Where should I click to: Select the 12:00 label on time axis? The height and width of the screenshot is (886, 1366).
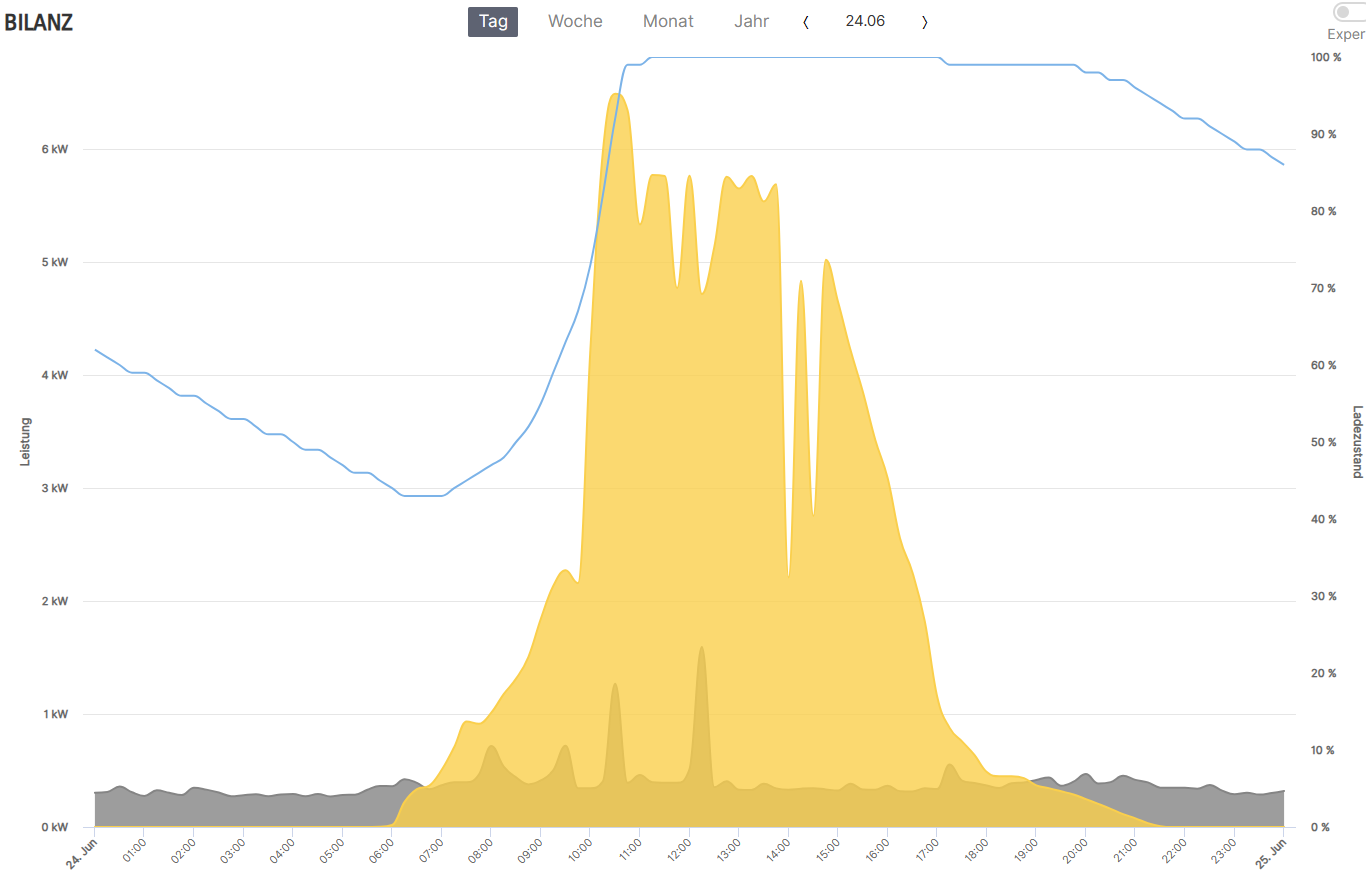tap(678, 847)
